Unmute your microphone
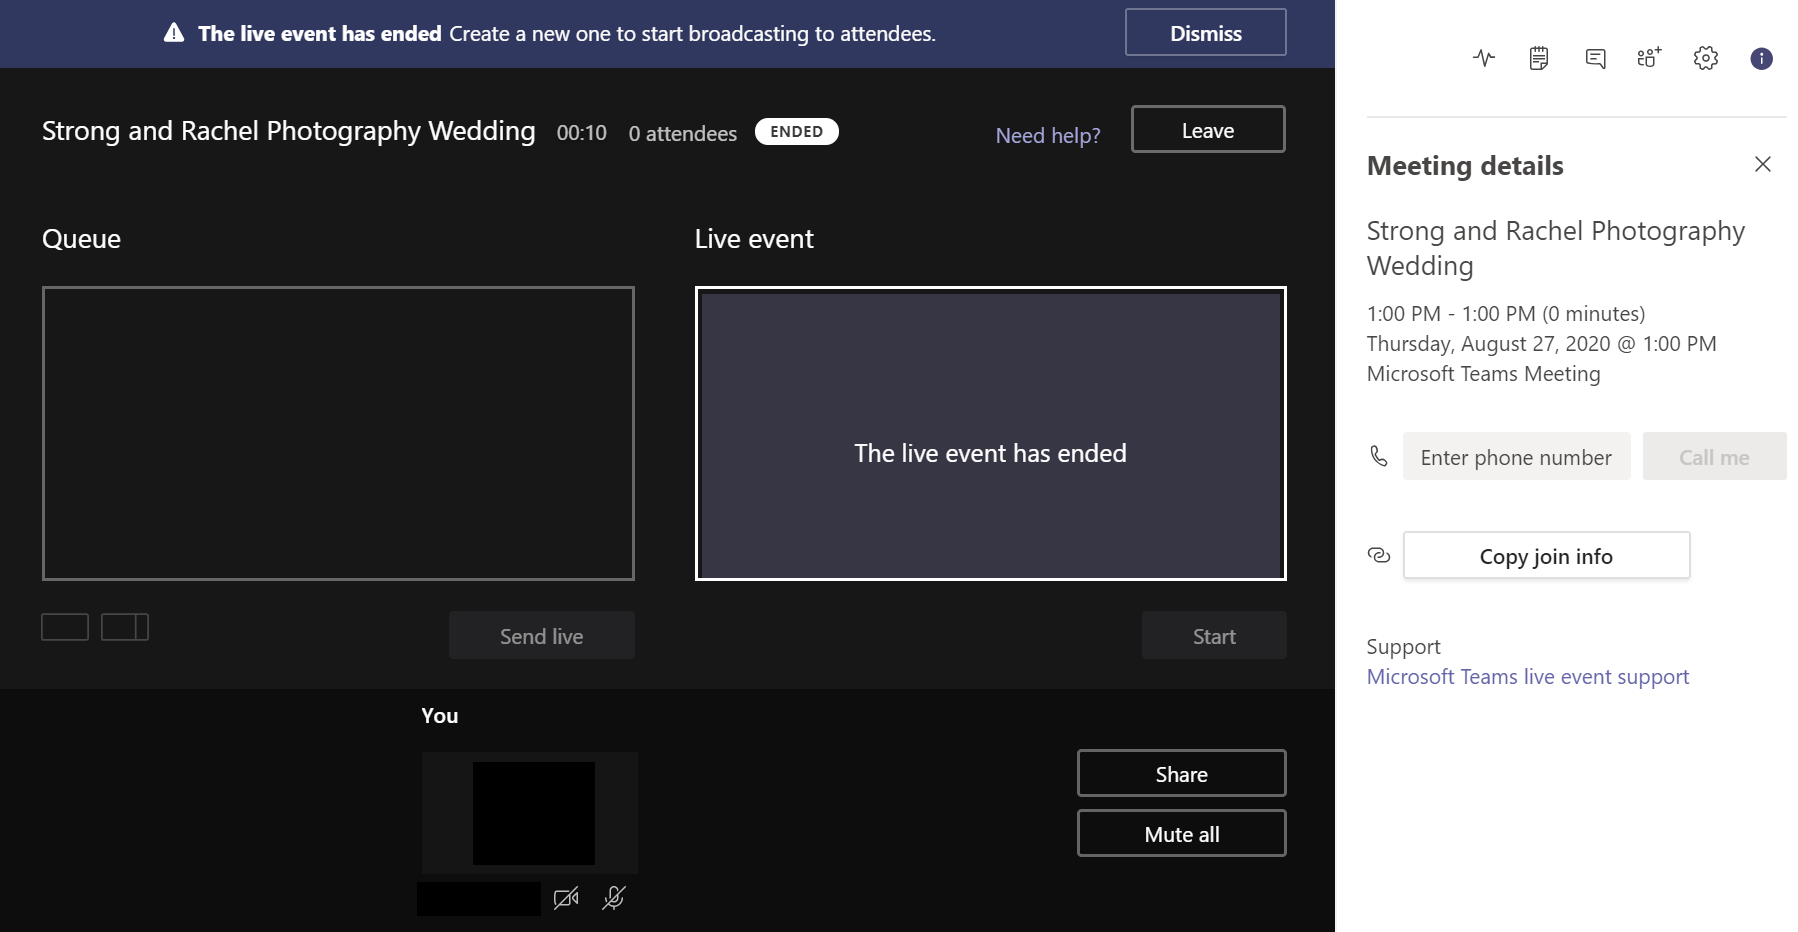1798x932 pixels. (614, 898)
